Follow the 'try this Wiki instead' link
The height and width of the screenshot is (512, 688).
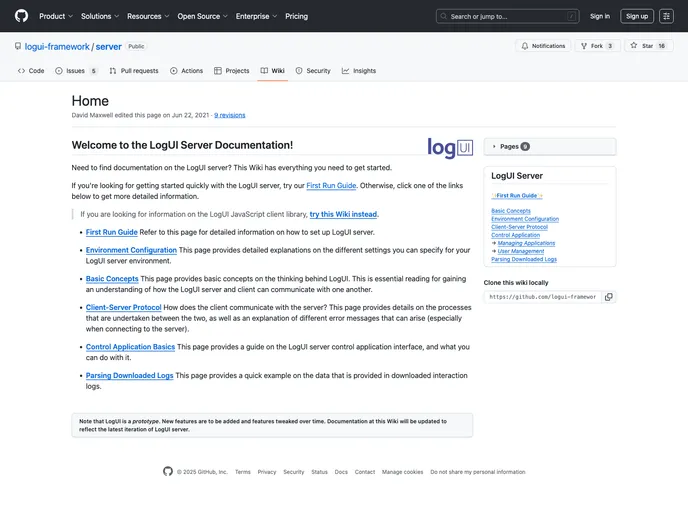pyautogui.click(x=343, y=214)
